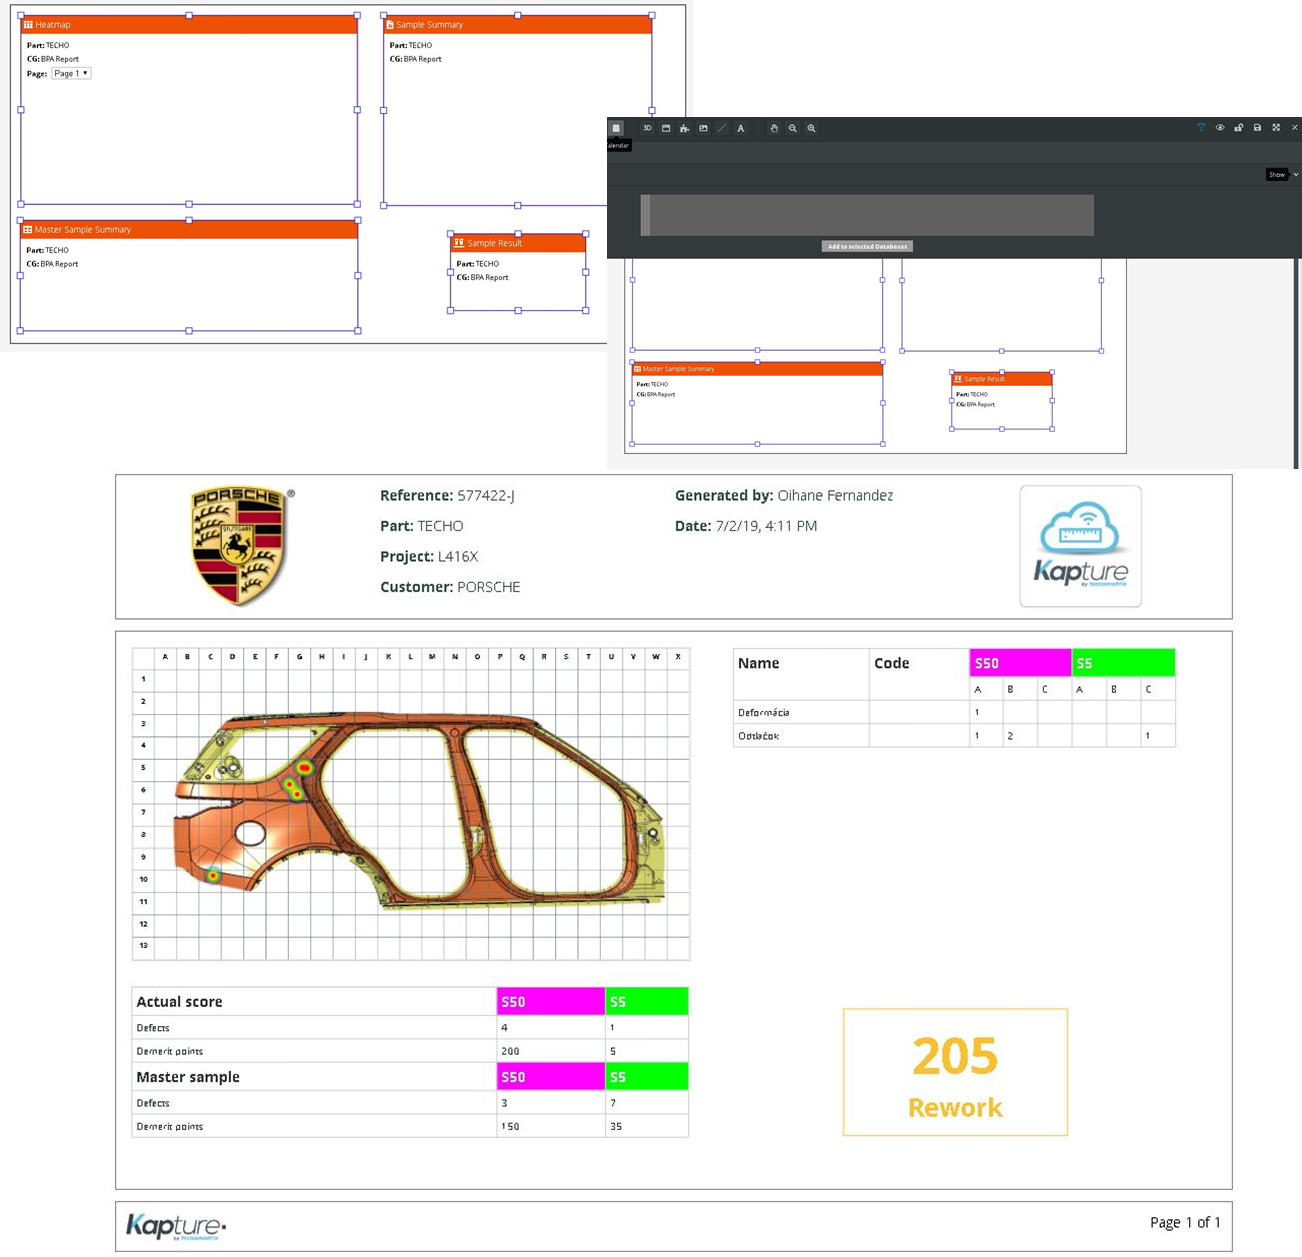This screenshot has height=1257, width=1302.
Task: Click the Porsche crest logo
Action: pos(240,546)
